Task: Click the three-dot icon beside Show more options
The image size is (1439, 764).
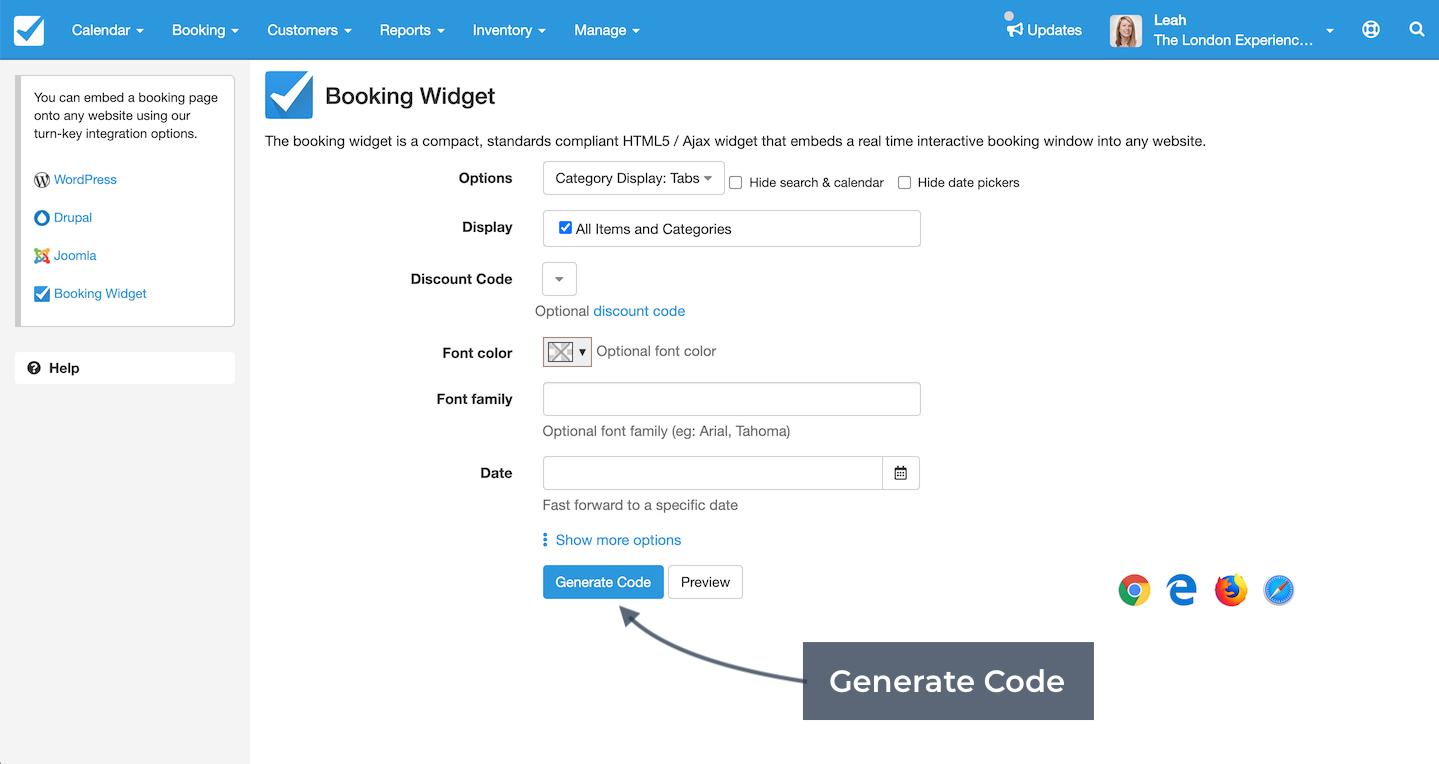Action: pyautogui.click(x=545, y=540)
